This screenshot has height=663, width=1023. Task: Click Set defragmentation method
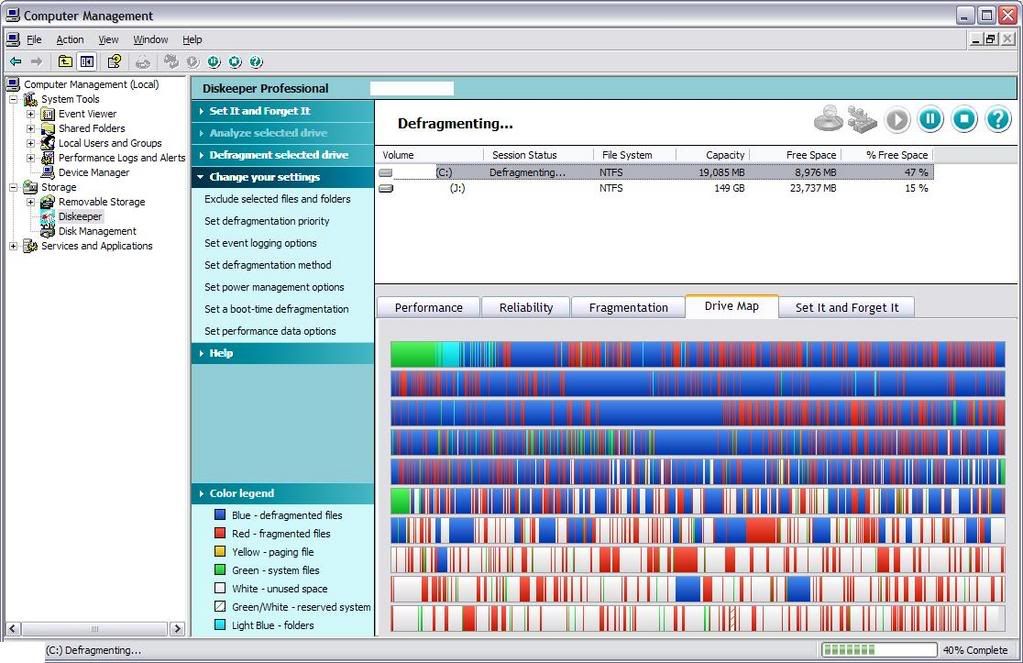pyautogui.click(x=267, y=265)
